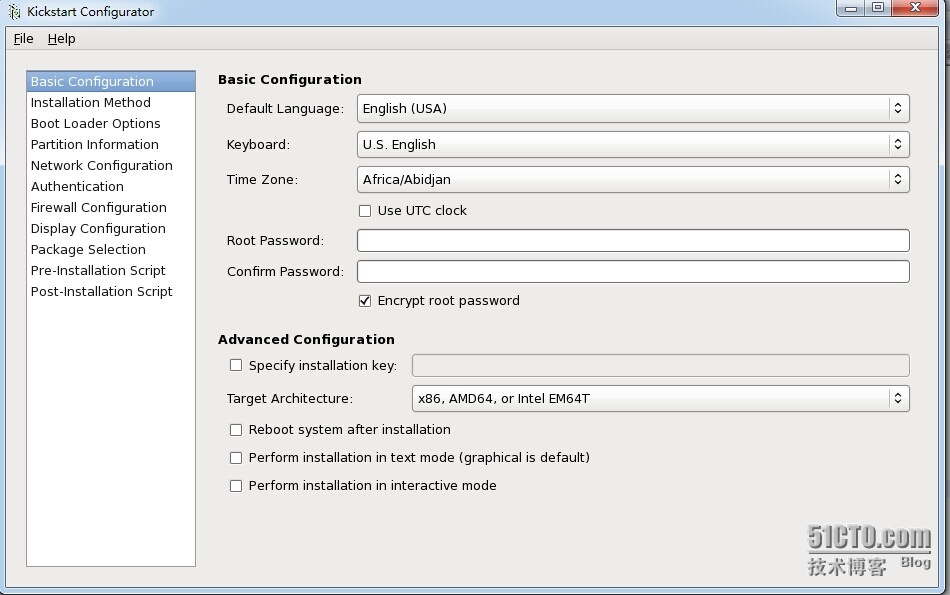950x595 pixels.
Task: Check Reboot system after installation
Action: pos(236,430)
